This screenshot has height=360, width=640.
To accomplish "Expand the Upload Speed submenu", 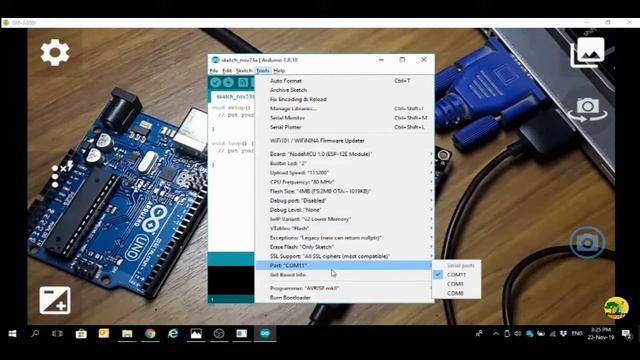I will coord(344,173).
